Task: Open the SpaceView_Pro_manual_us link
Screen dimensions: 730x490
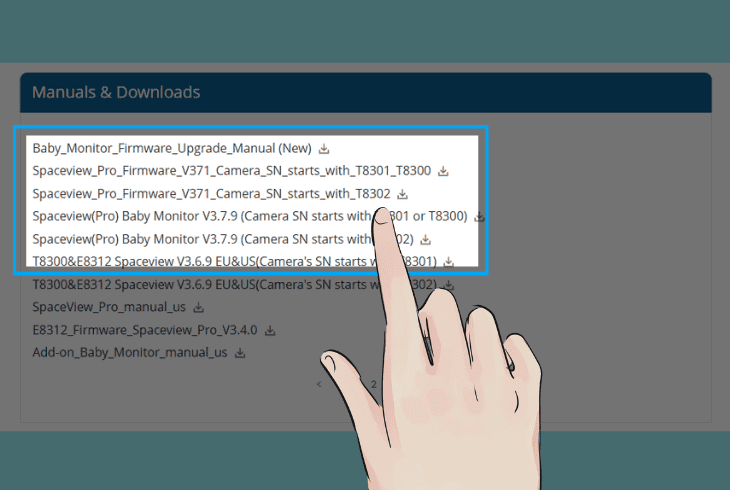Action: 109,307
